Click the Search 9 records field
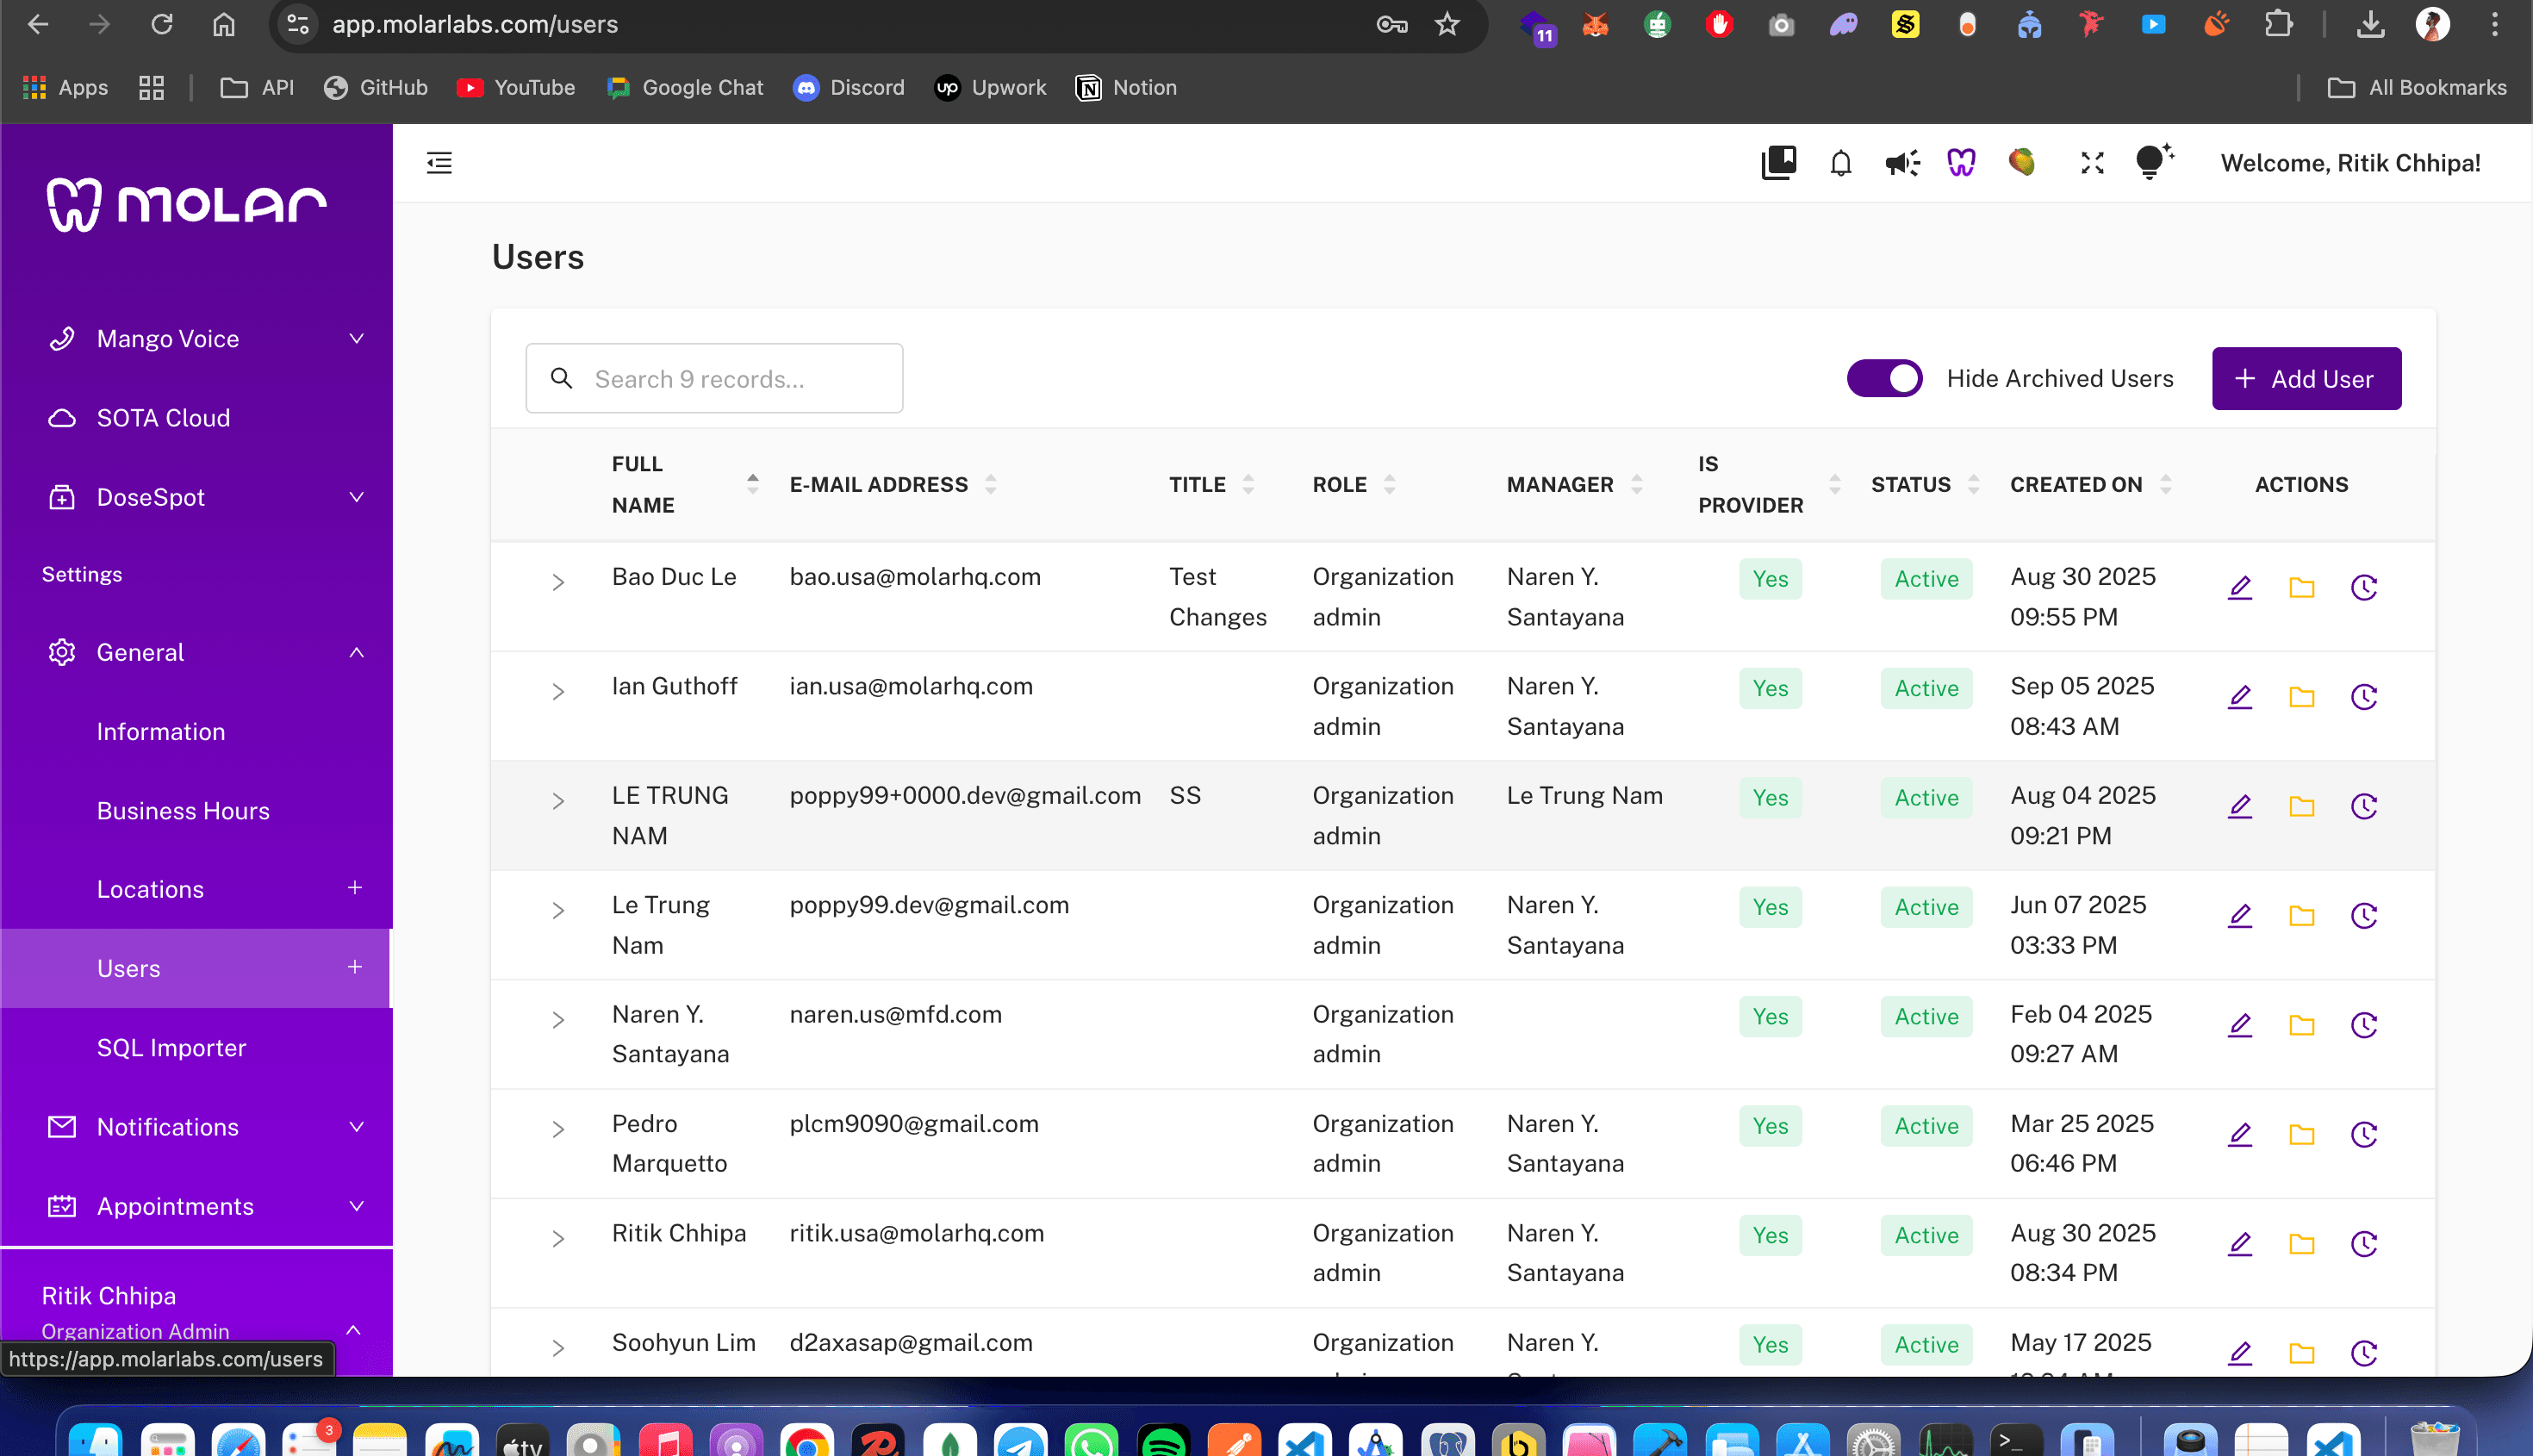The width and height of the screenshot is (2533, 1456). click(714, 379)
